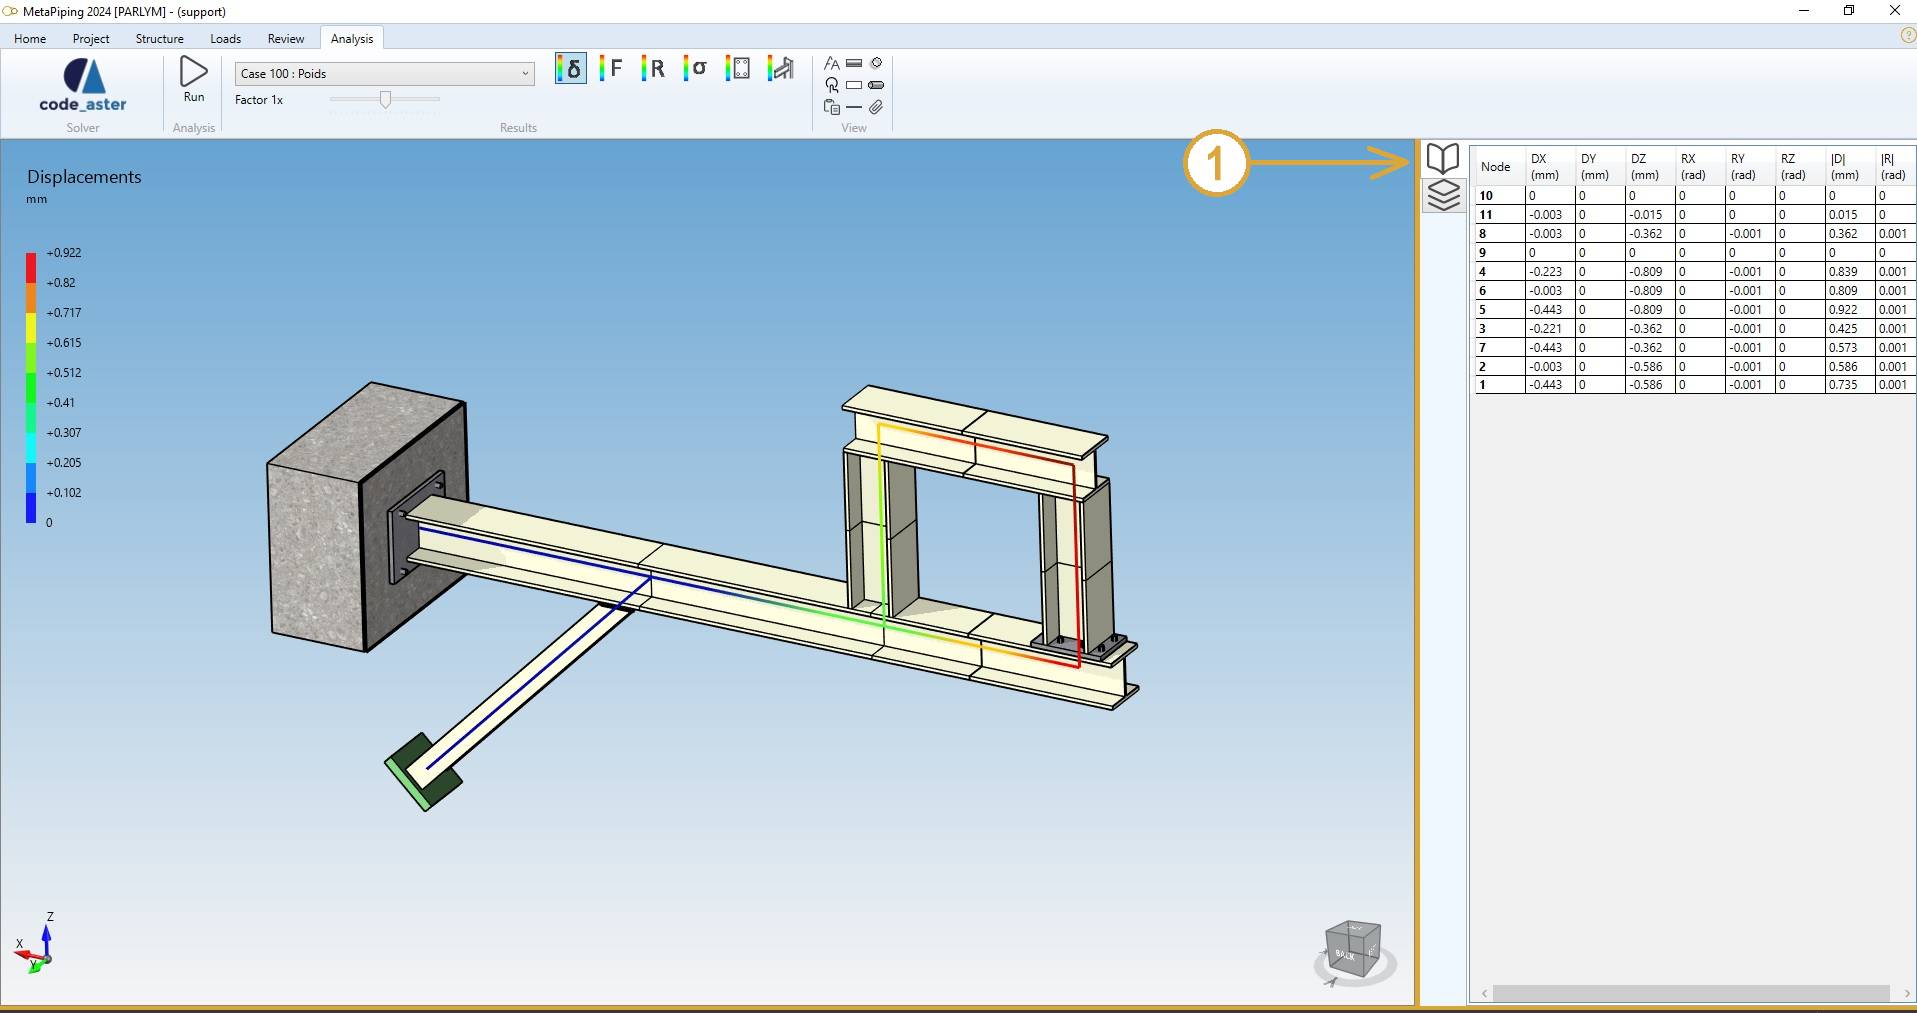Screen dimensions: 1917x1013
Task: Click the XYZ axis triad
Action: tap(36, 945)
